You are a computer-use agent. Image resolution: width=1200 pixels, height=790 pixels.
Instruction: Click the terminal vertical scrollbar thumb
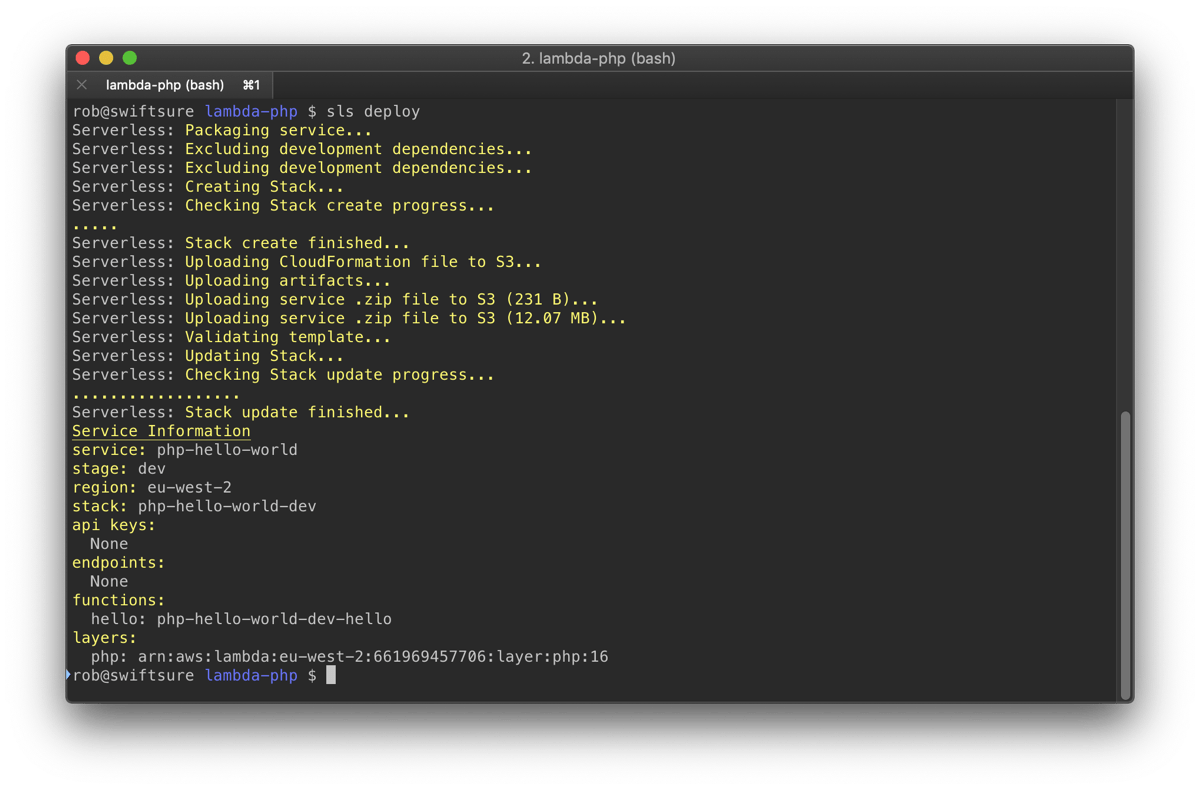1126,555
